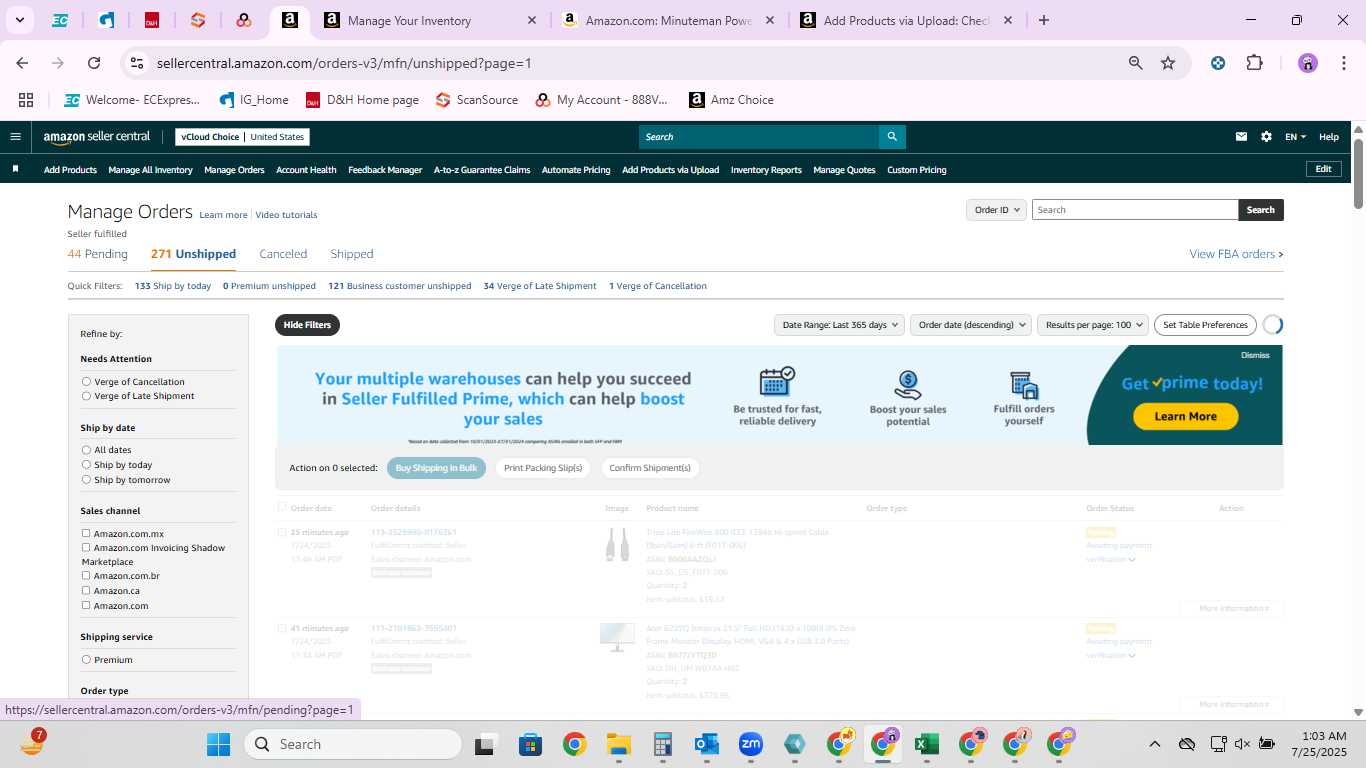Open the View FBA orders link
The width and height of the screenshot is (1366, 768).
(x=1236, y=254)
